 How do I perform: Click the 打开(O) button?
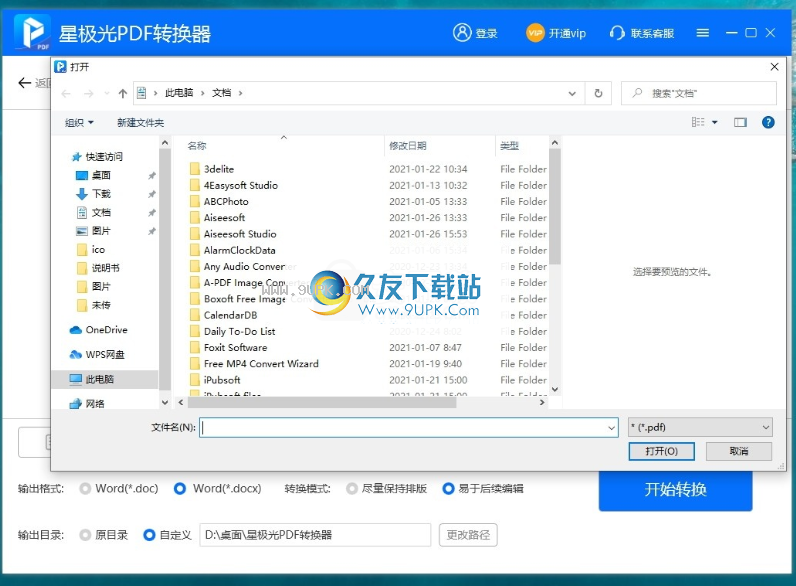[661, 451]
